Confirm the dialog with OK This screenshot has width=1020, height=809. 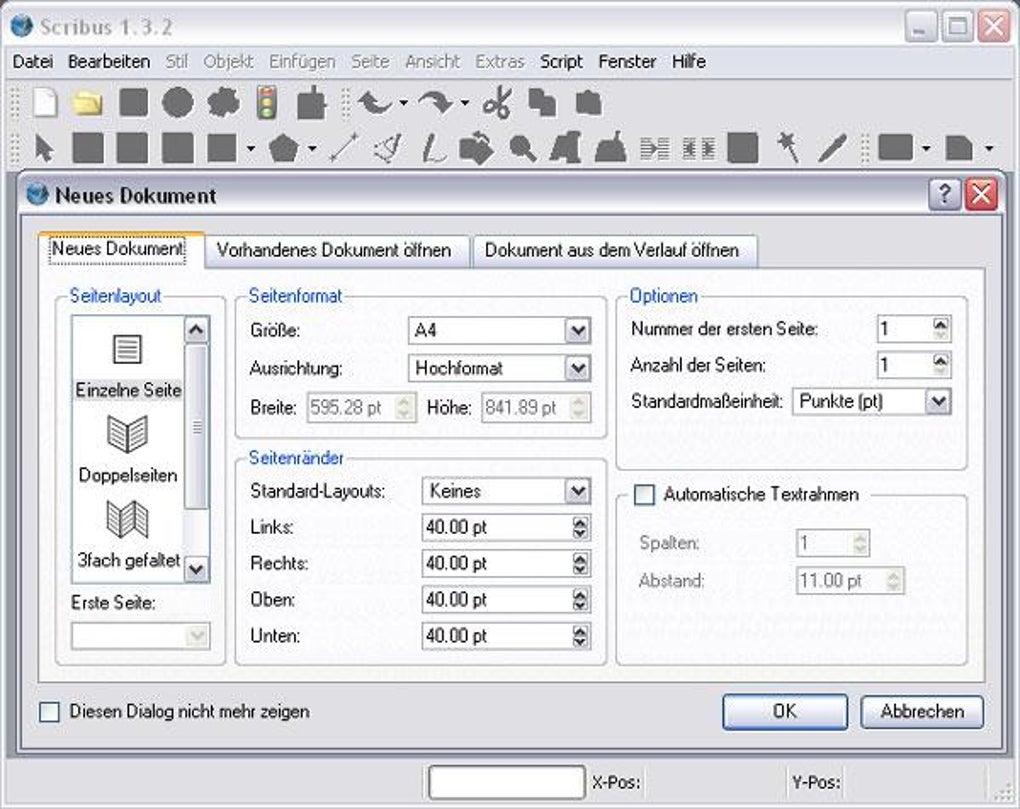pyautogui.click(x=784, y=712)
